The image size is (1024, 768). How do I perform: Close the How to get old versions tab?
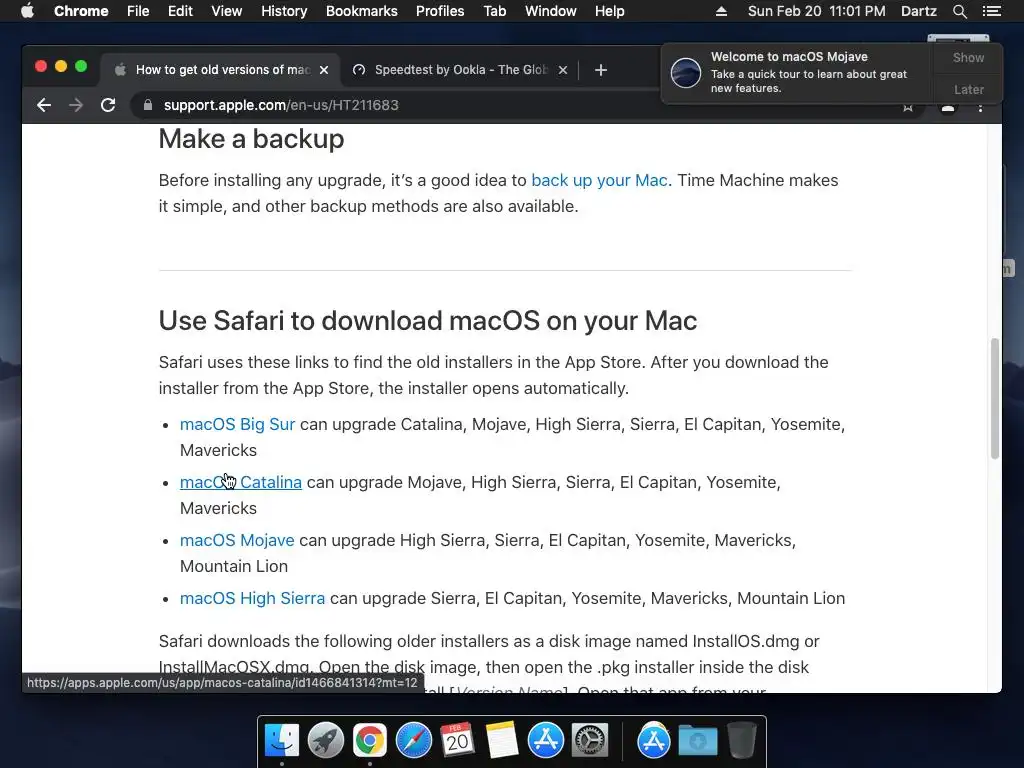click(x=324, y=70)
